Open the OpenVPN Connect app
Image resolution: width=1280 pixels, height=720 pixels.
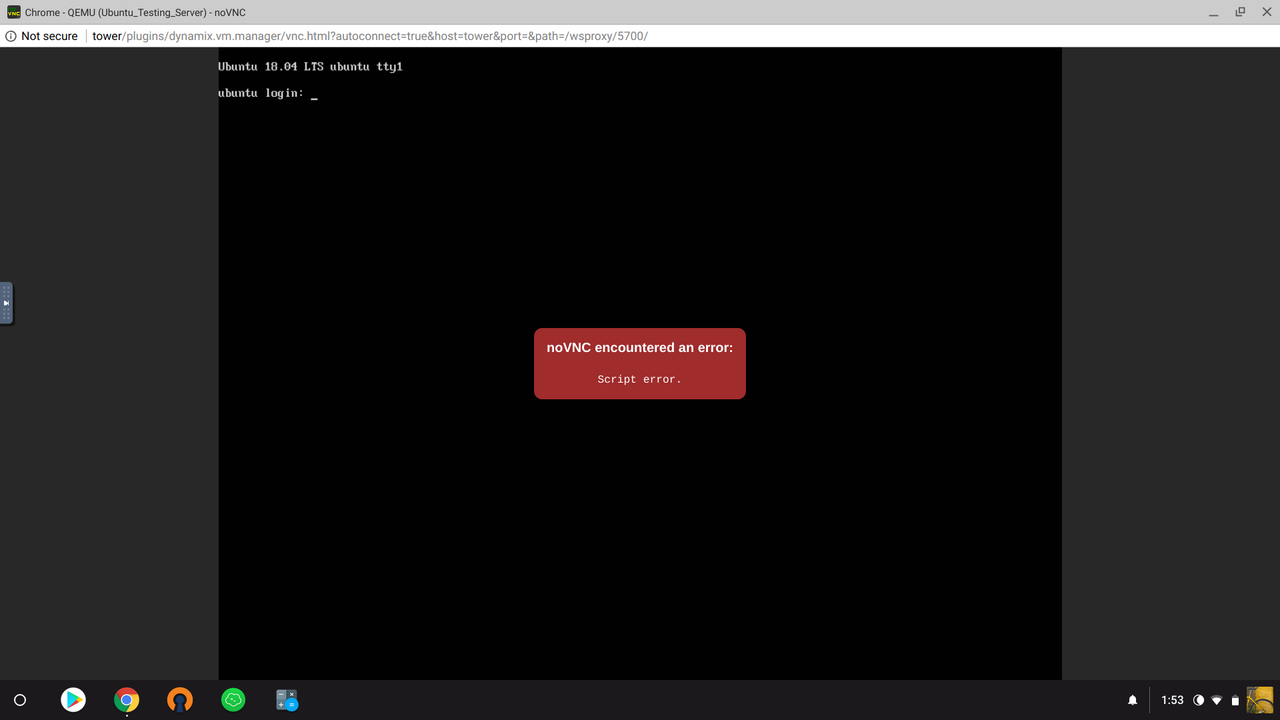pos(180,700)
